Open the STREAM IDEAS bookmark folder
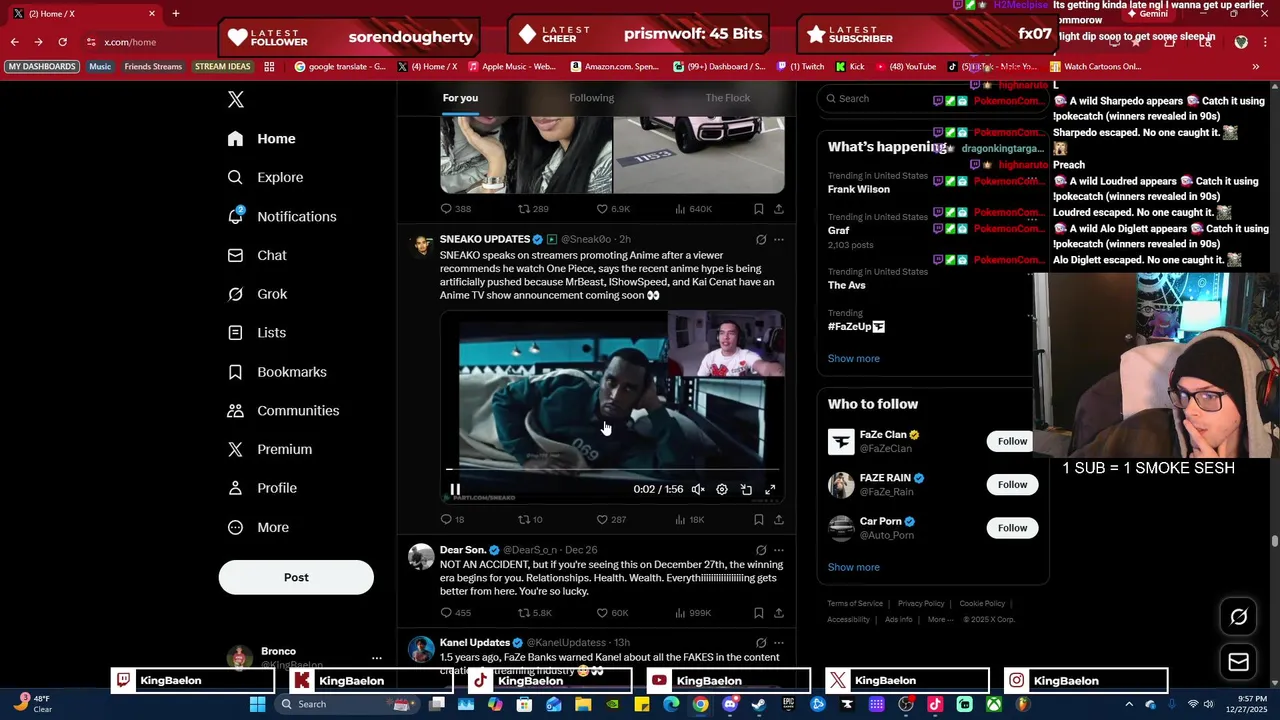This screenshot has height=720, width=1280. [x=223, y=67]
